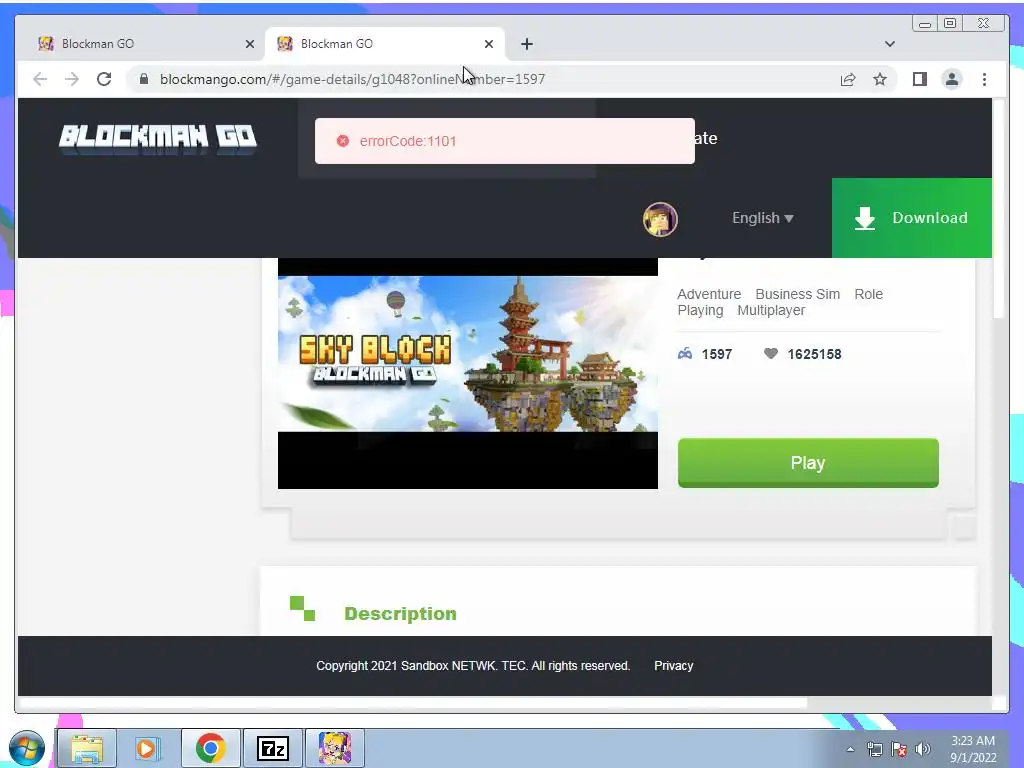This screenshot has height=768, width=1024.
Task: Reload the Blockman GO page
Action: pos(104,79)
